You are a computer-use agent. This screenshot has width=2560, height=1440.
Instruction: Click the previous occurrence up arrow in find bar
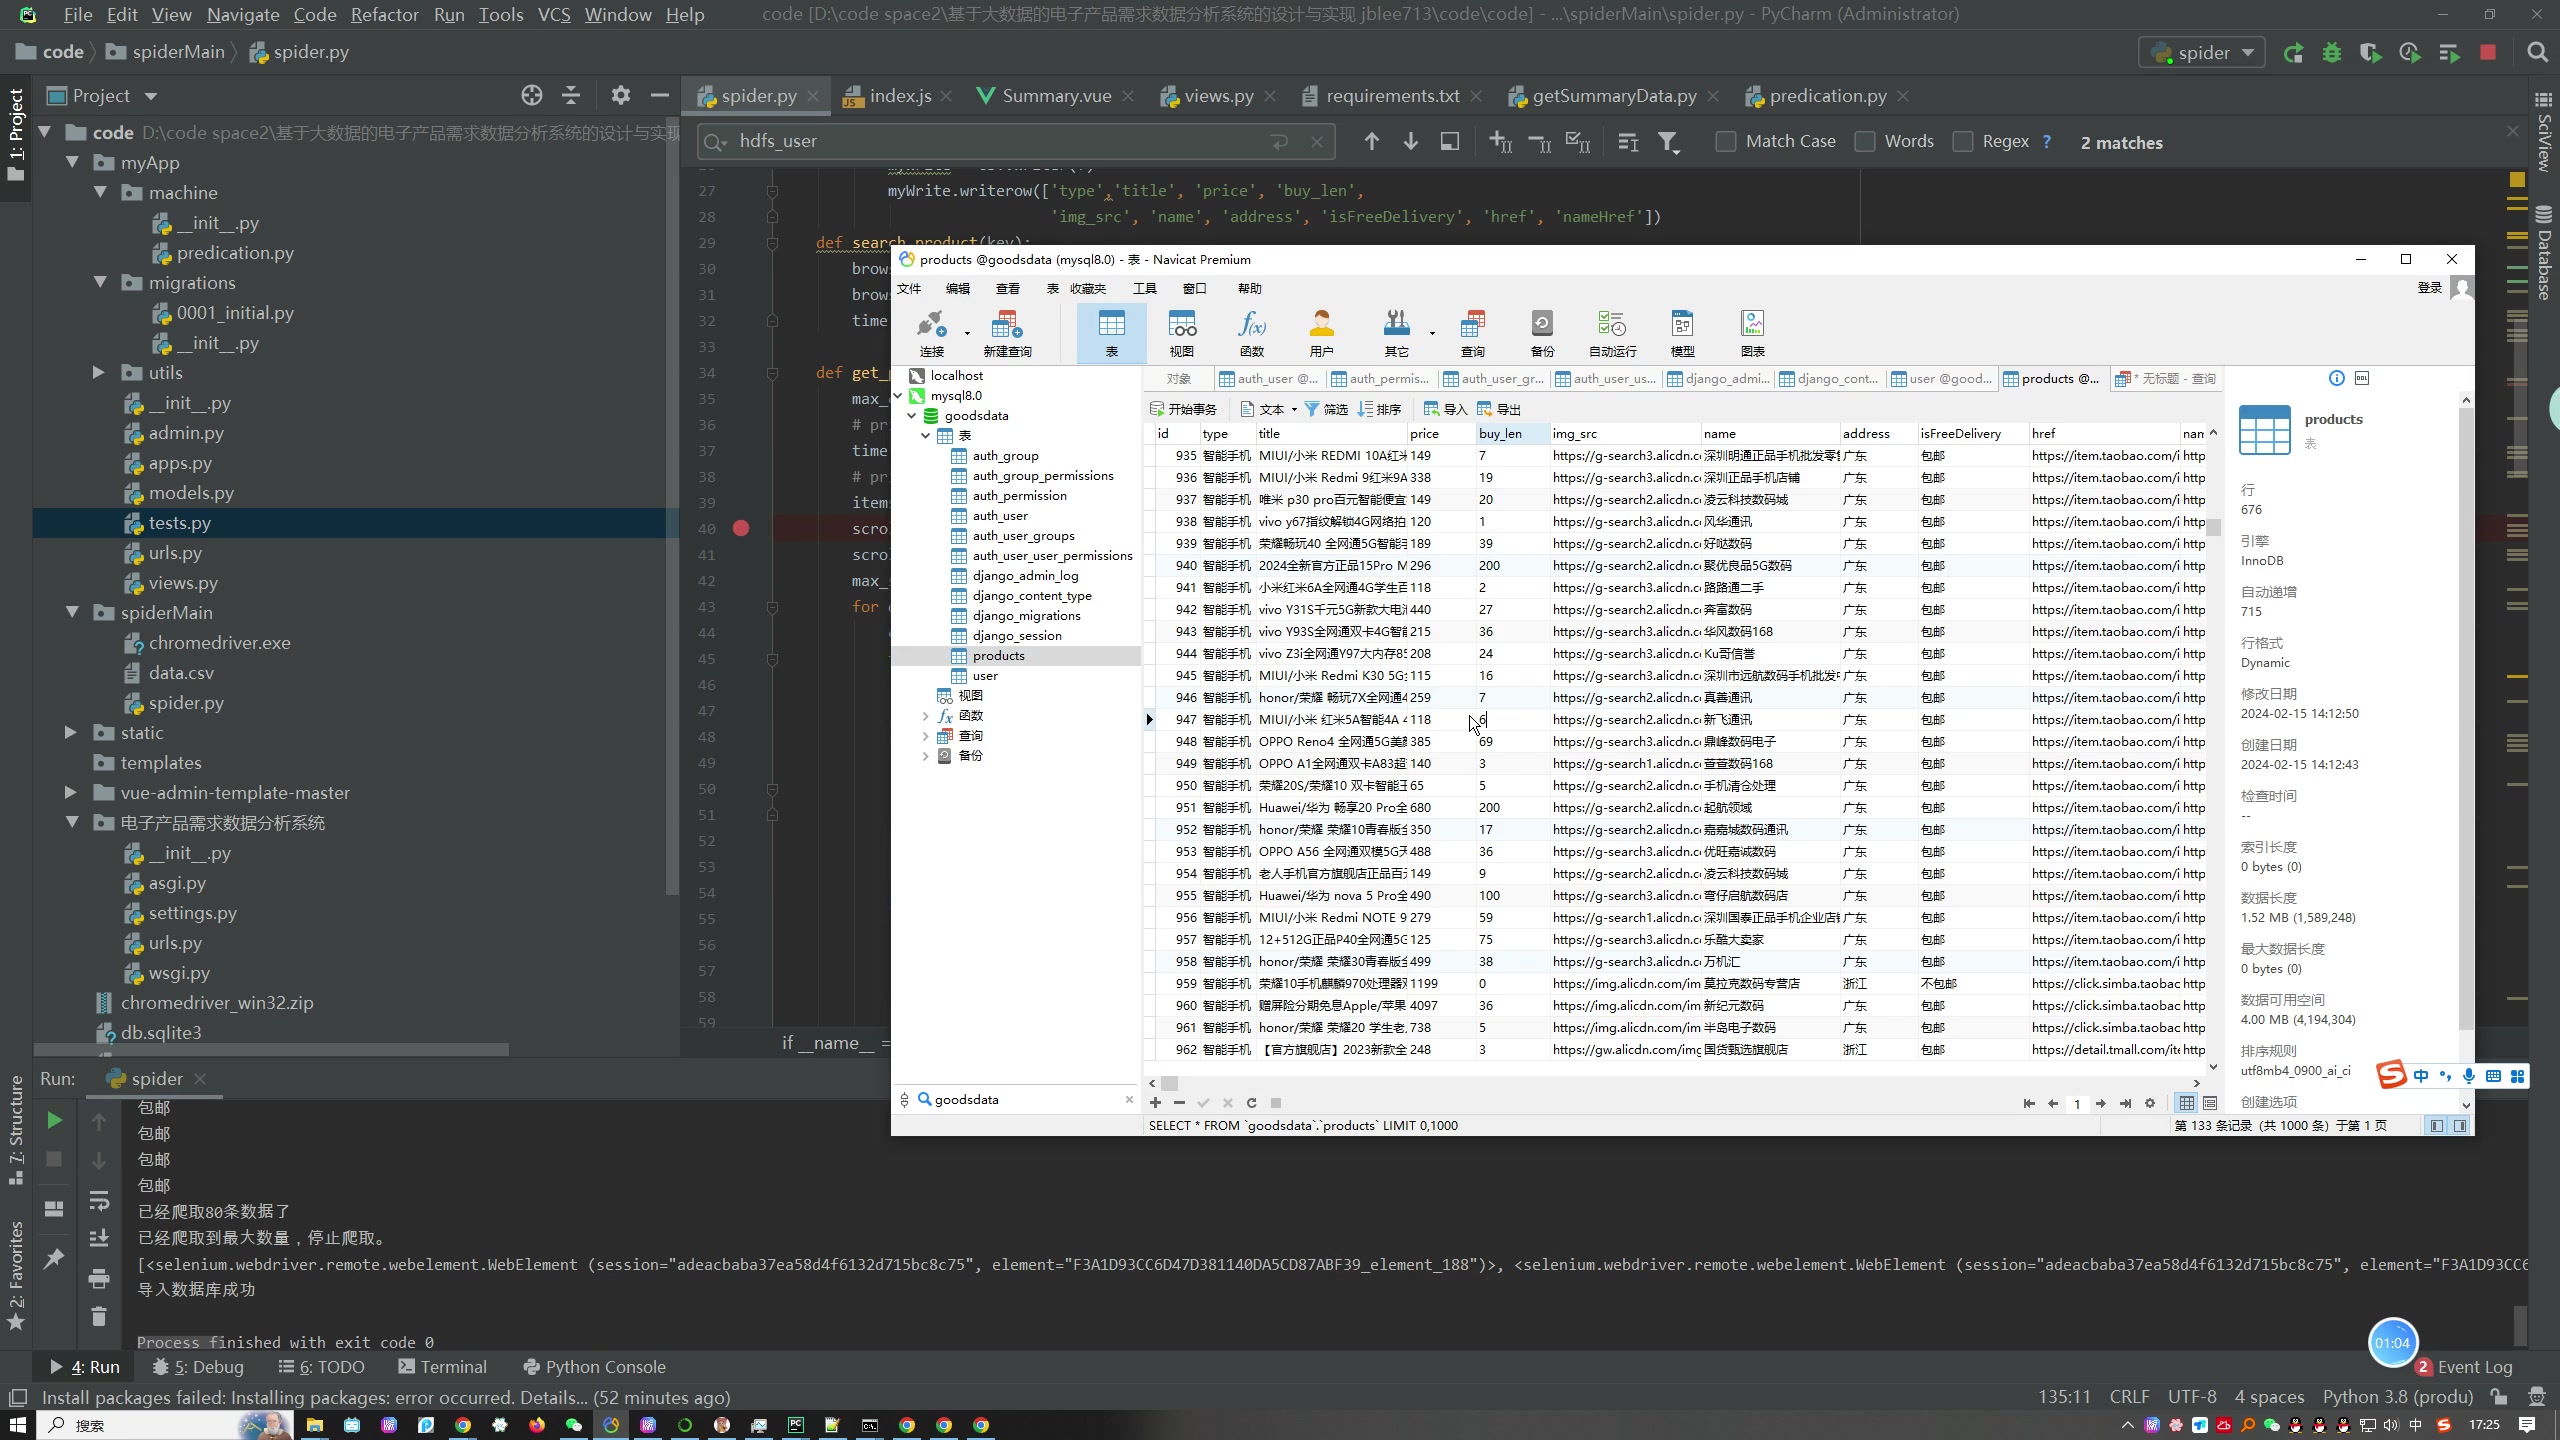point(1372,142)
